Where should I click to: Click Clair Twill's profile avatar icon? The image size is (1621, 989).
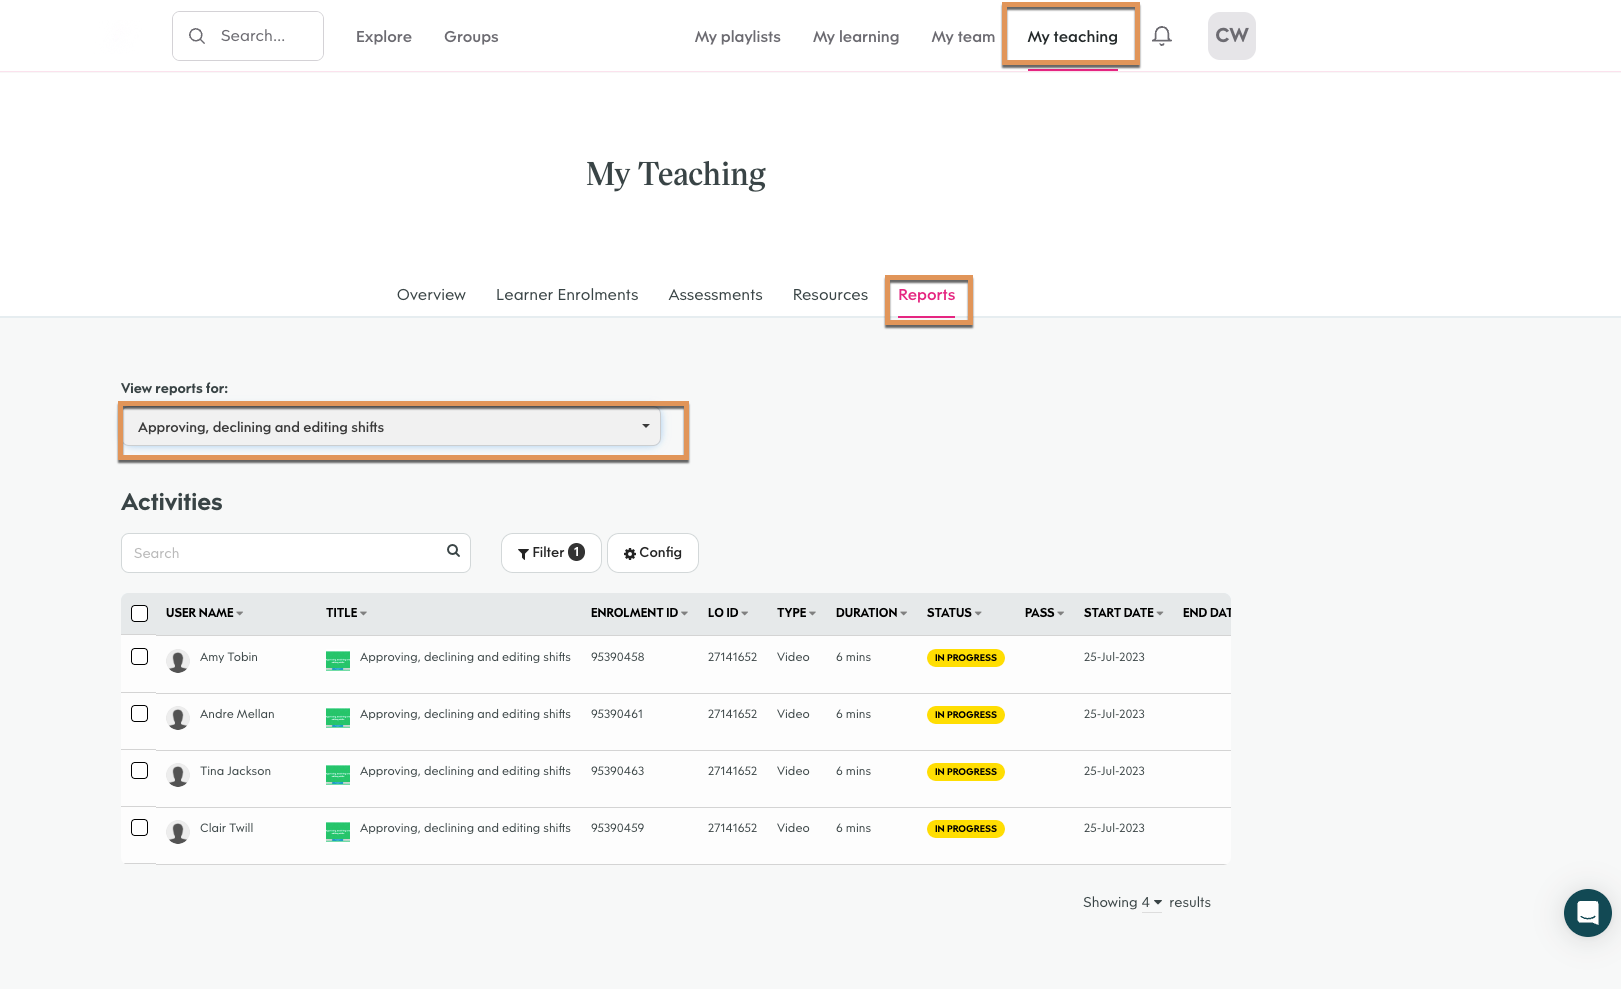[178, 832]
